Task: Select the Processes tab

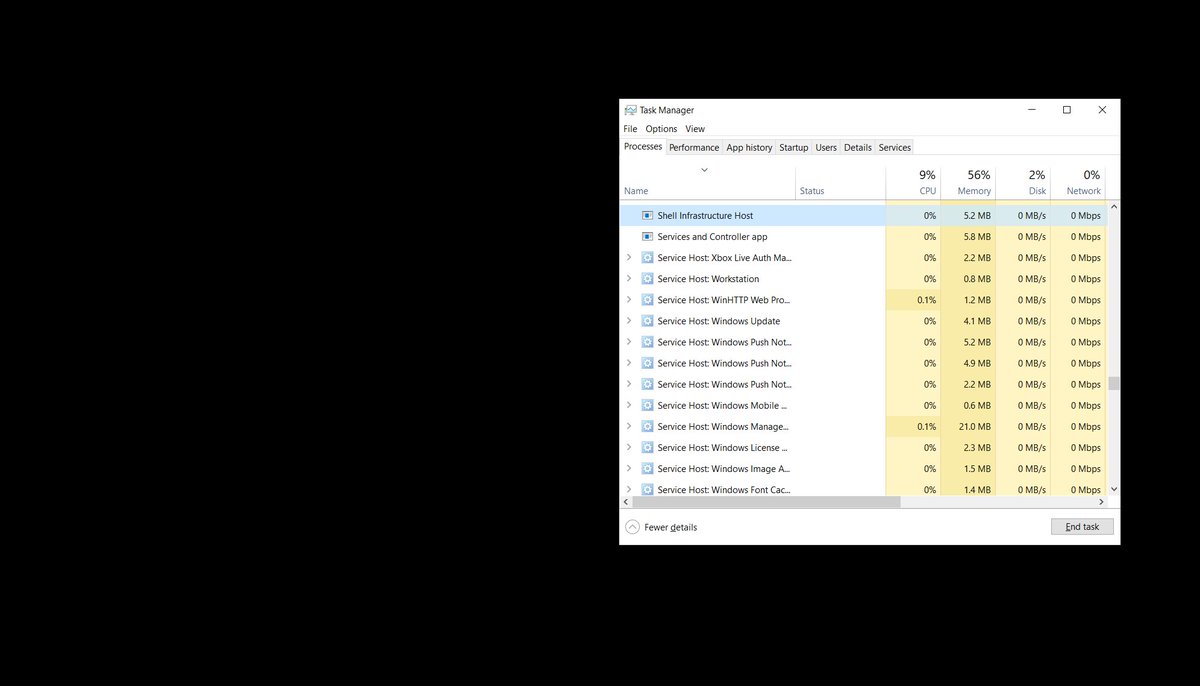Action: 643,147
